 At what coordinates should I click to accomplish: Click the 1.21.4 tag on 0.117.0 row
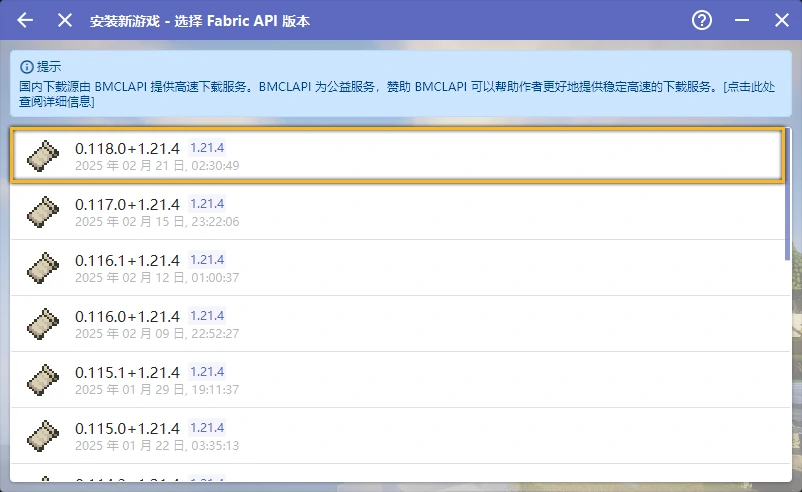(207, 204)
